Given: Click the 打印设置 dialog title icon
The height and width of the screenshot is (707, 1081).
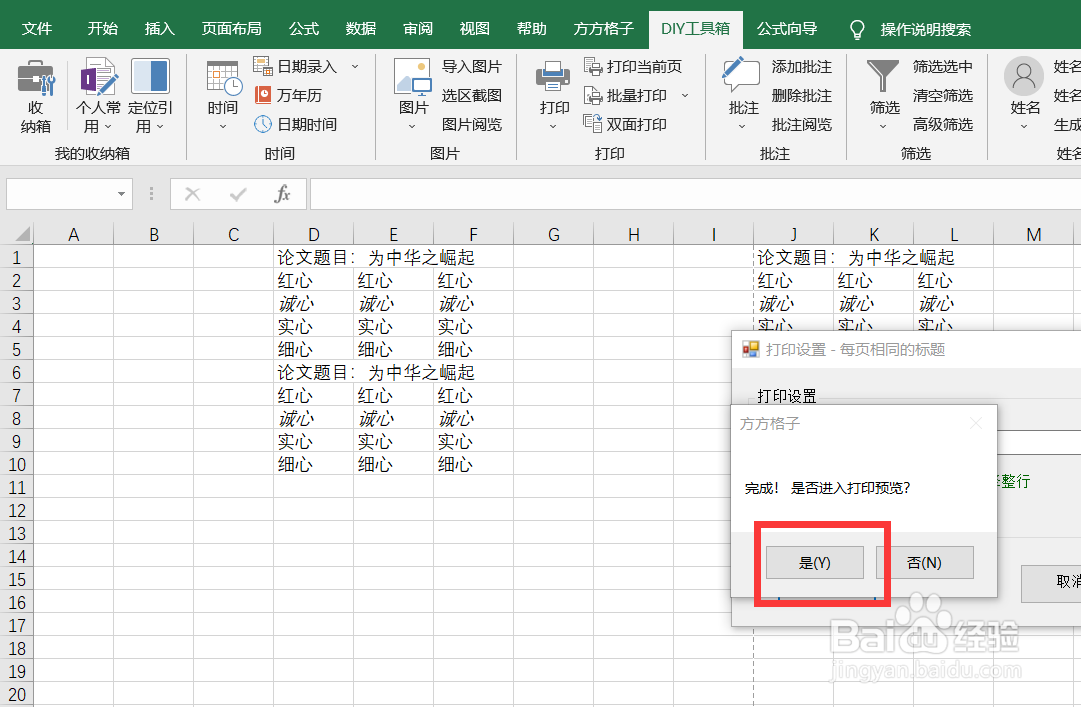Looking at the screenshot, I should (x=750, y=349).
